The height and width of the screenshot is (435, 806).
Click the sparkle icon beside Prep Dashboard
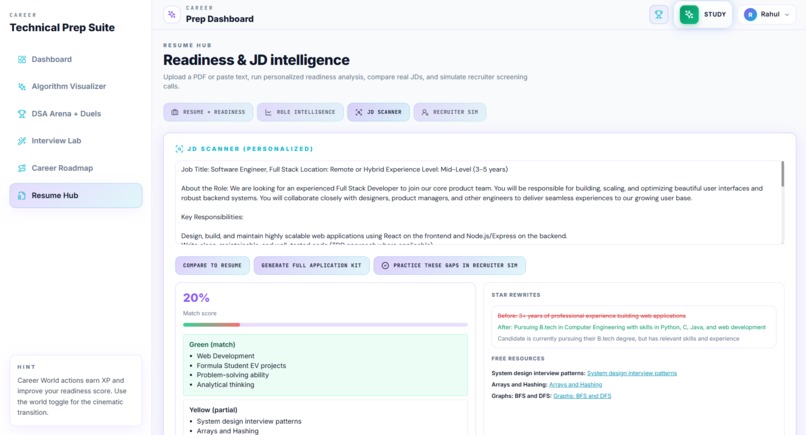tap(172, 15)
